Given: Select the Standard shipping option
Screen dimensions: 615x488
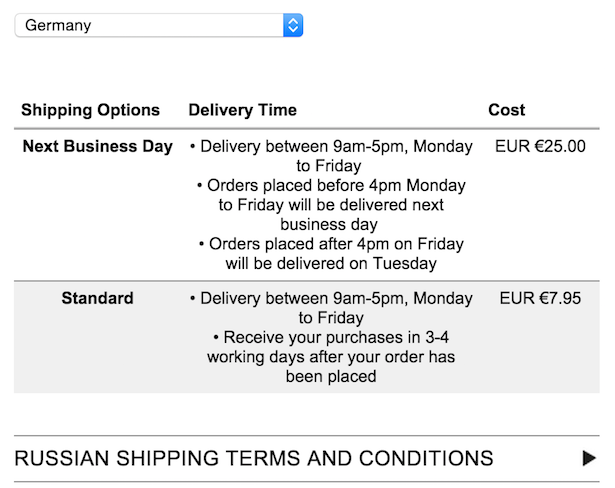Looking at the screenshot, I should pos(97,298).
